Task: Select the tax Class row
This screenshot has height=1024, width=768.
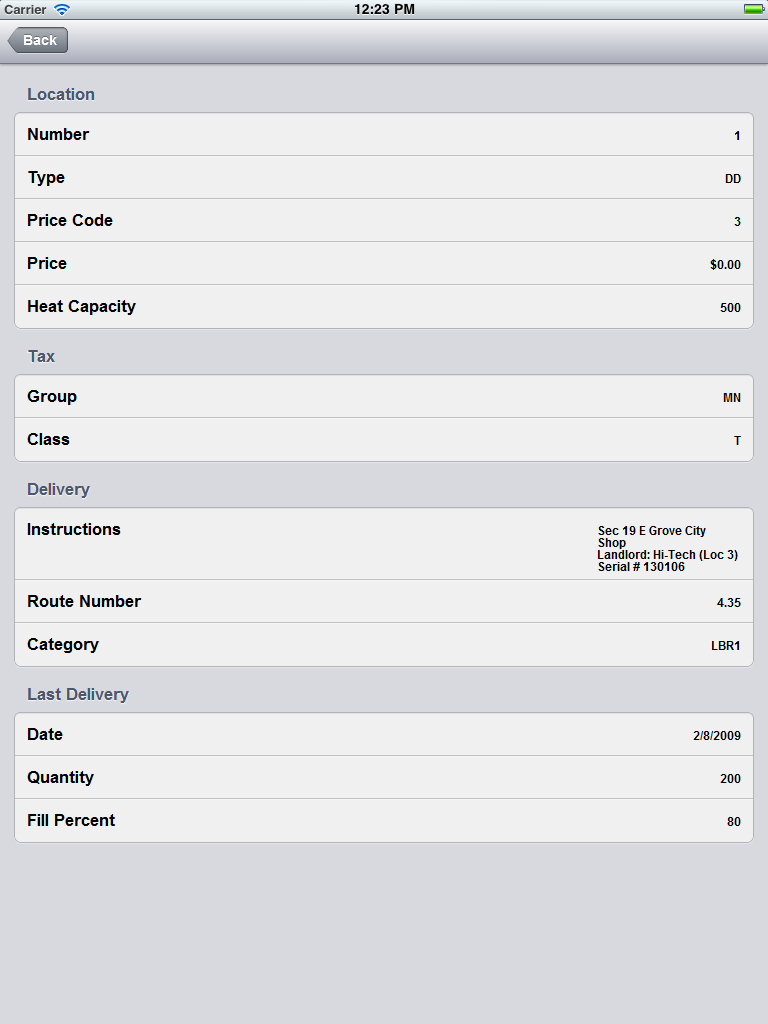Action: pyautogui.click(x=384, y=440)
